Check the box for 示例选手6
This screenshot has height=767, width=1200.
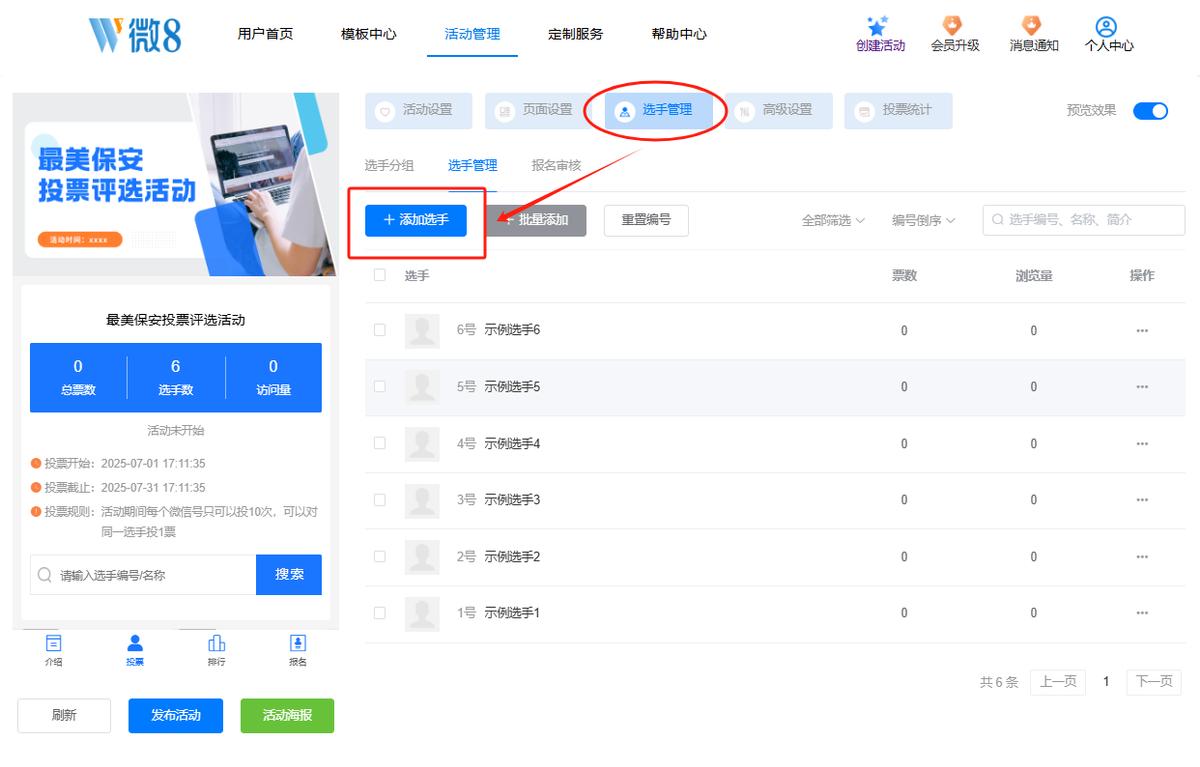click(380, 330)
